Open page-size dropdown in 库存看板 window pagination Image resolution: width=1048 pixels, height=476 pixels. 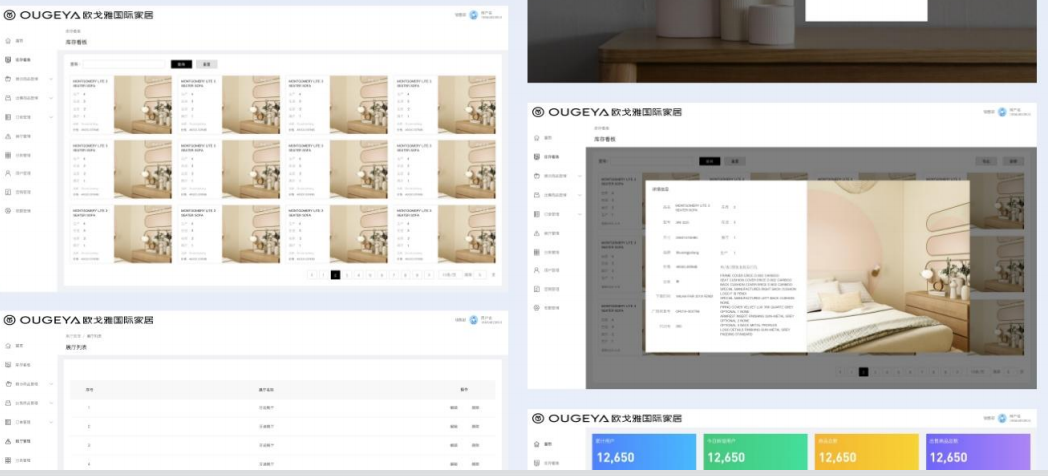tap(450, 275)
